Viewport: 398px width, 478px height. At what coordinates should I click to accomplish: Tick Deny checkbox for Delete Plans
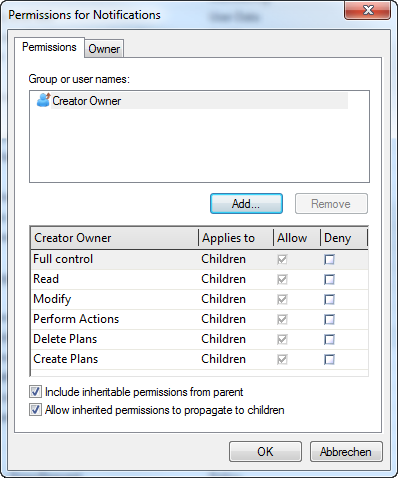[x=329, y=339]
